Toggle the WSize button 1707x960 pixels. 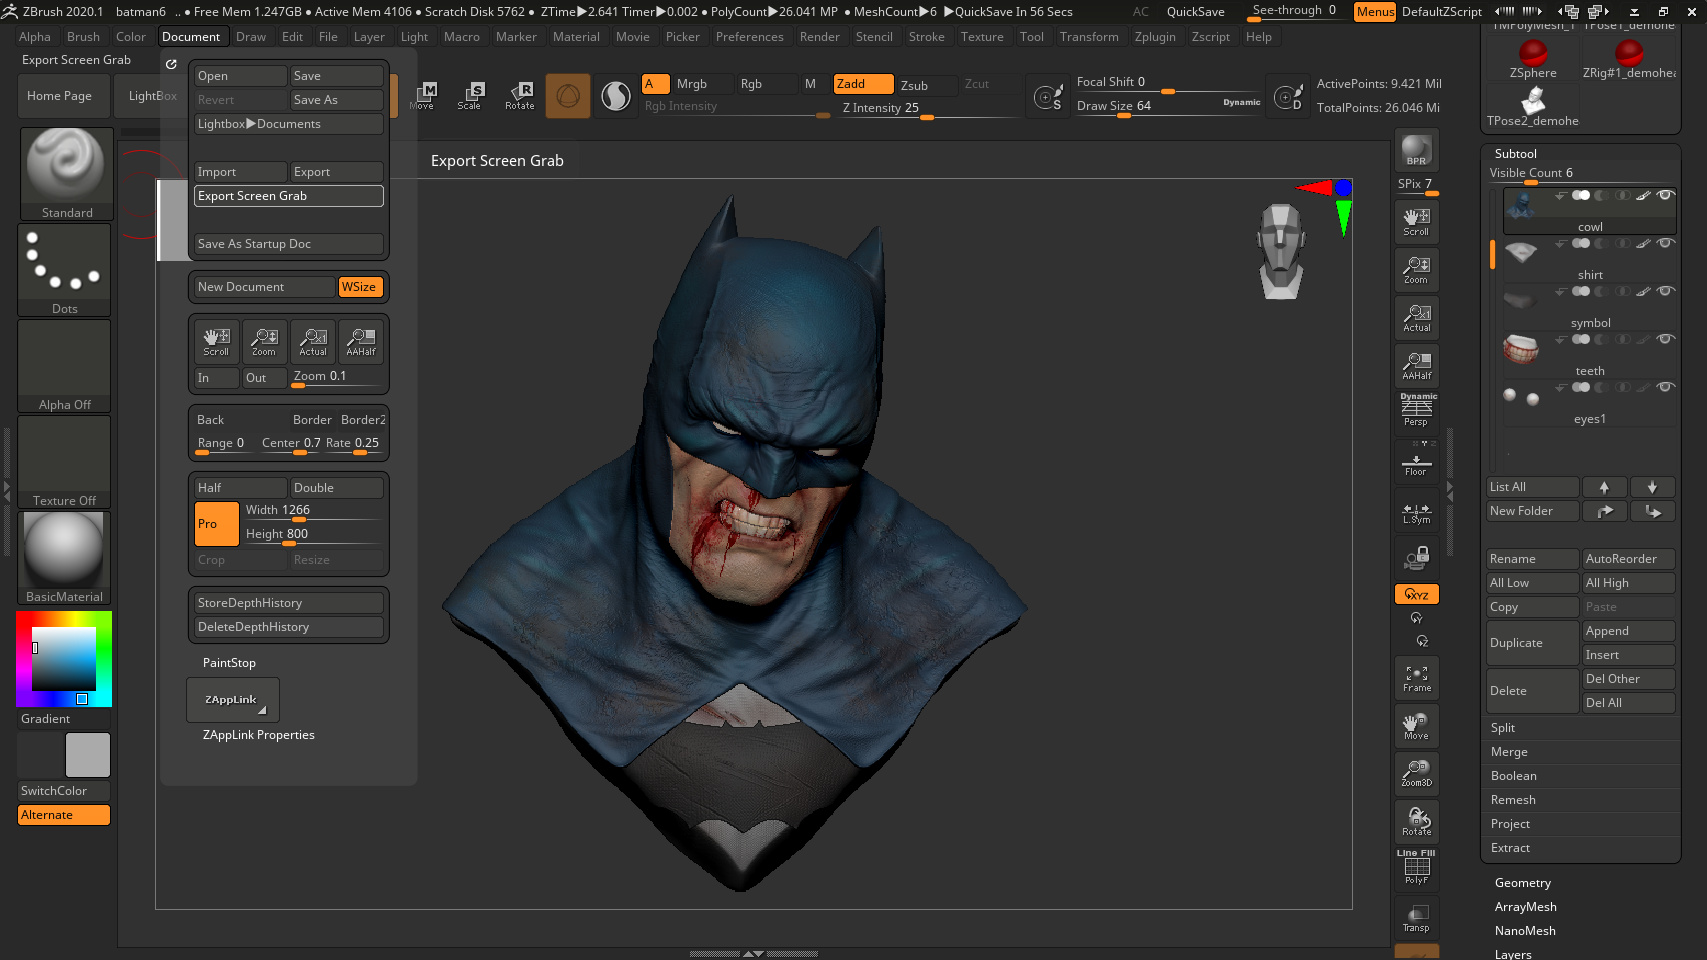359,287
